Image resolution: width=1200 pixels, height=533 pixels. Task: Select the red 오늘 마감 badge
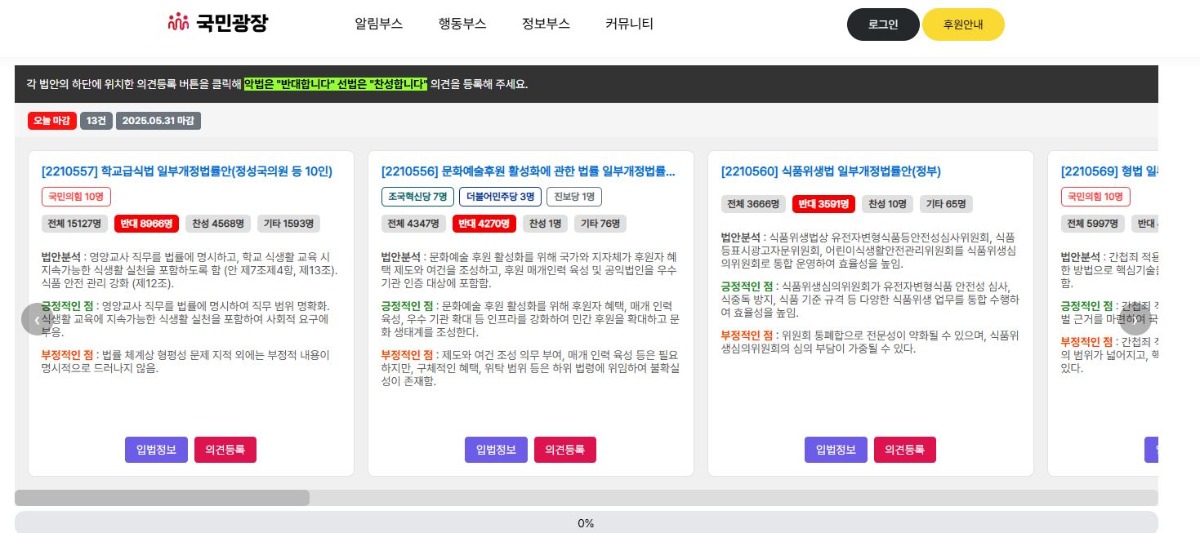[x=52, y=121]
